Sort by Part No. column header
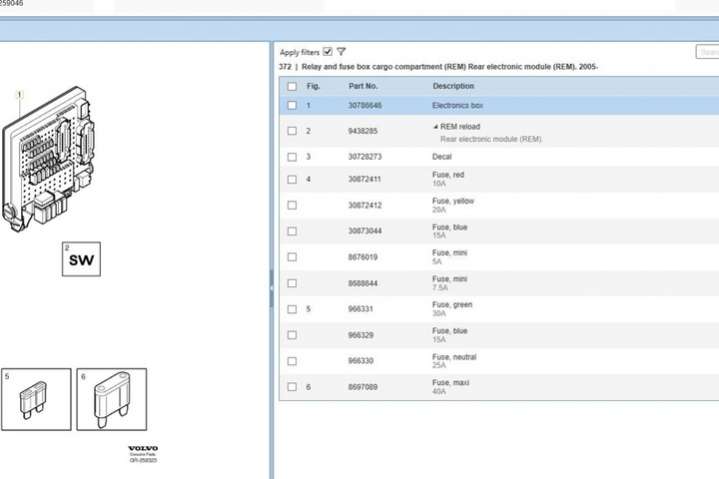Image resolution: width=719 pixels, height=479 pixels. tap(363, 87)
